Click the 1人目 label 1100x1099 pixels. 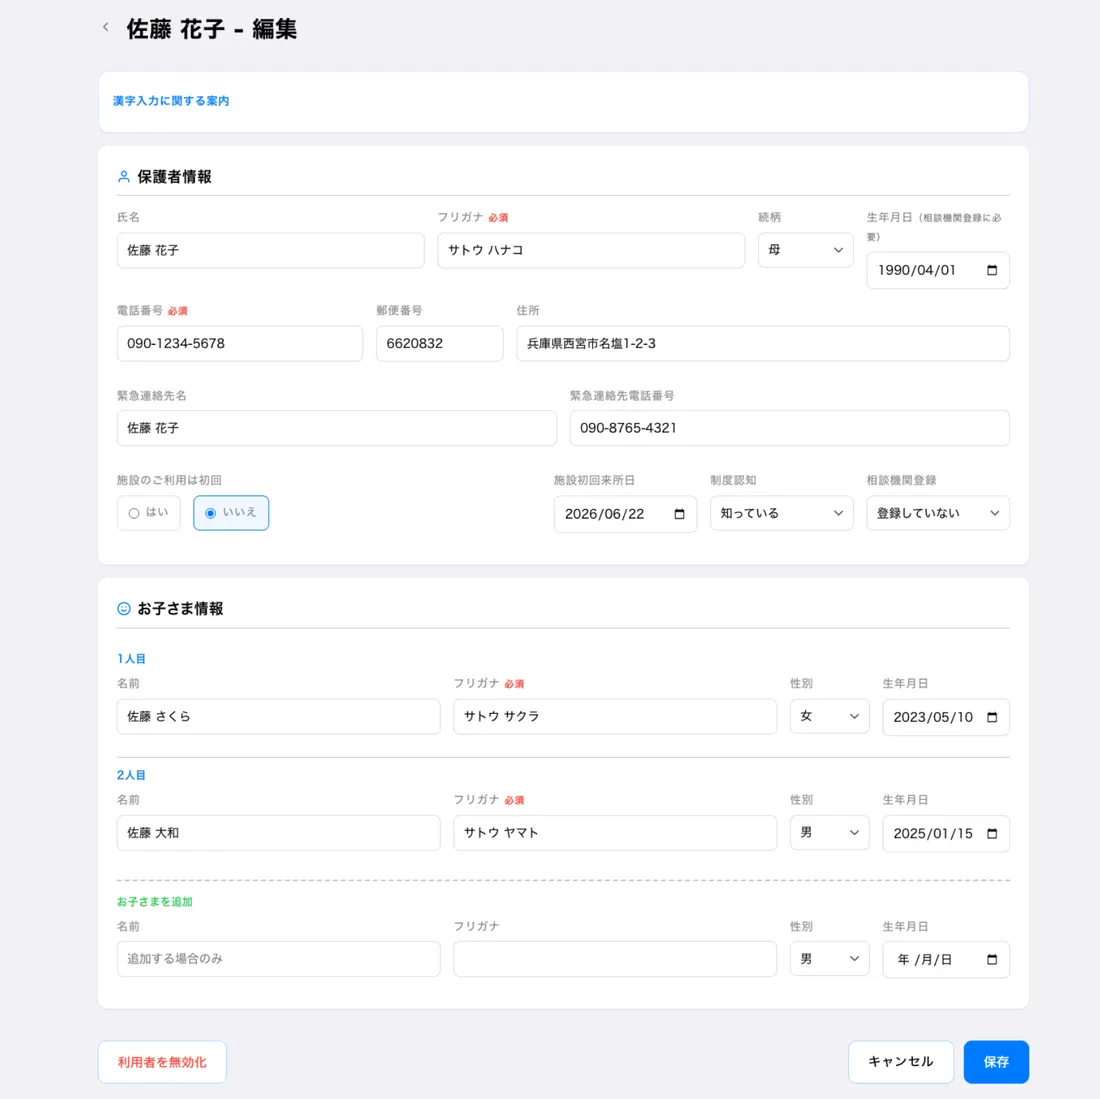(x=131, y=659)
